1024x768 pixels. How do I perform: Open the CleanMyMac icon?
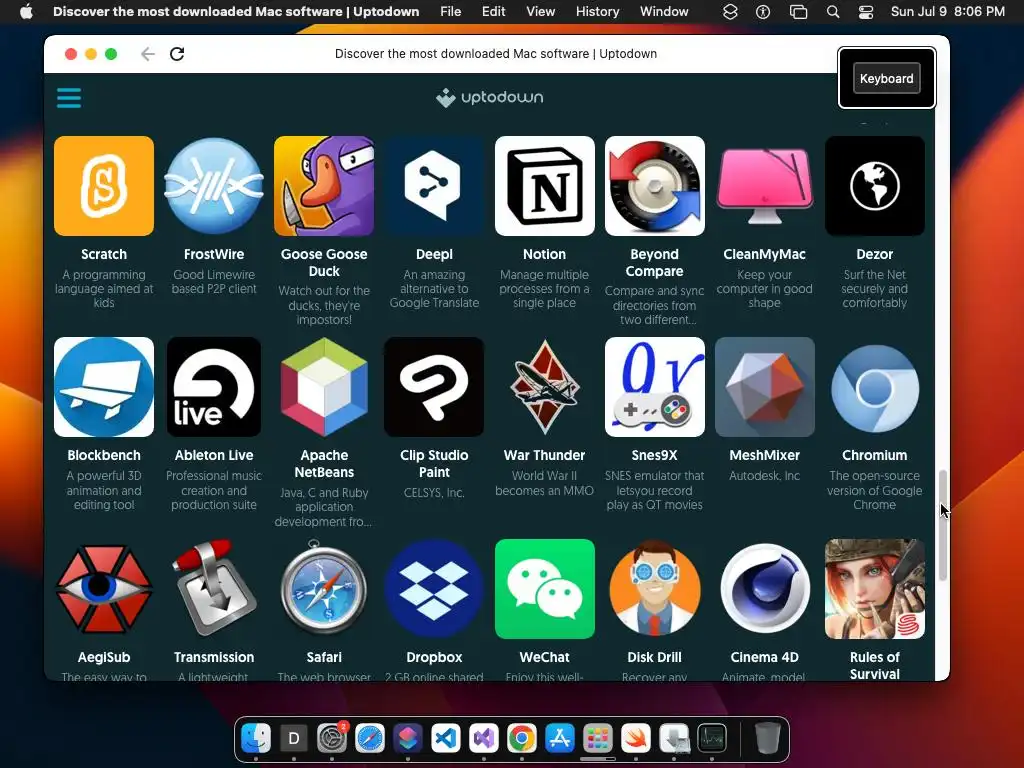(x=765, y=186)
